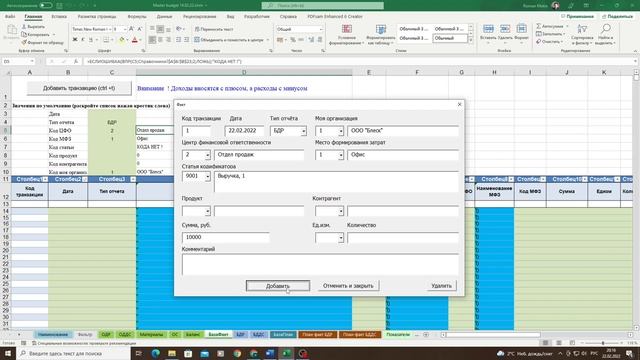
Task: Click Добавить транзакцию button on sheet
Action: coord(79,88)
